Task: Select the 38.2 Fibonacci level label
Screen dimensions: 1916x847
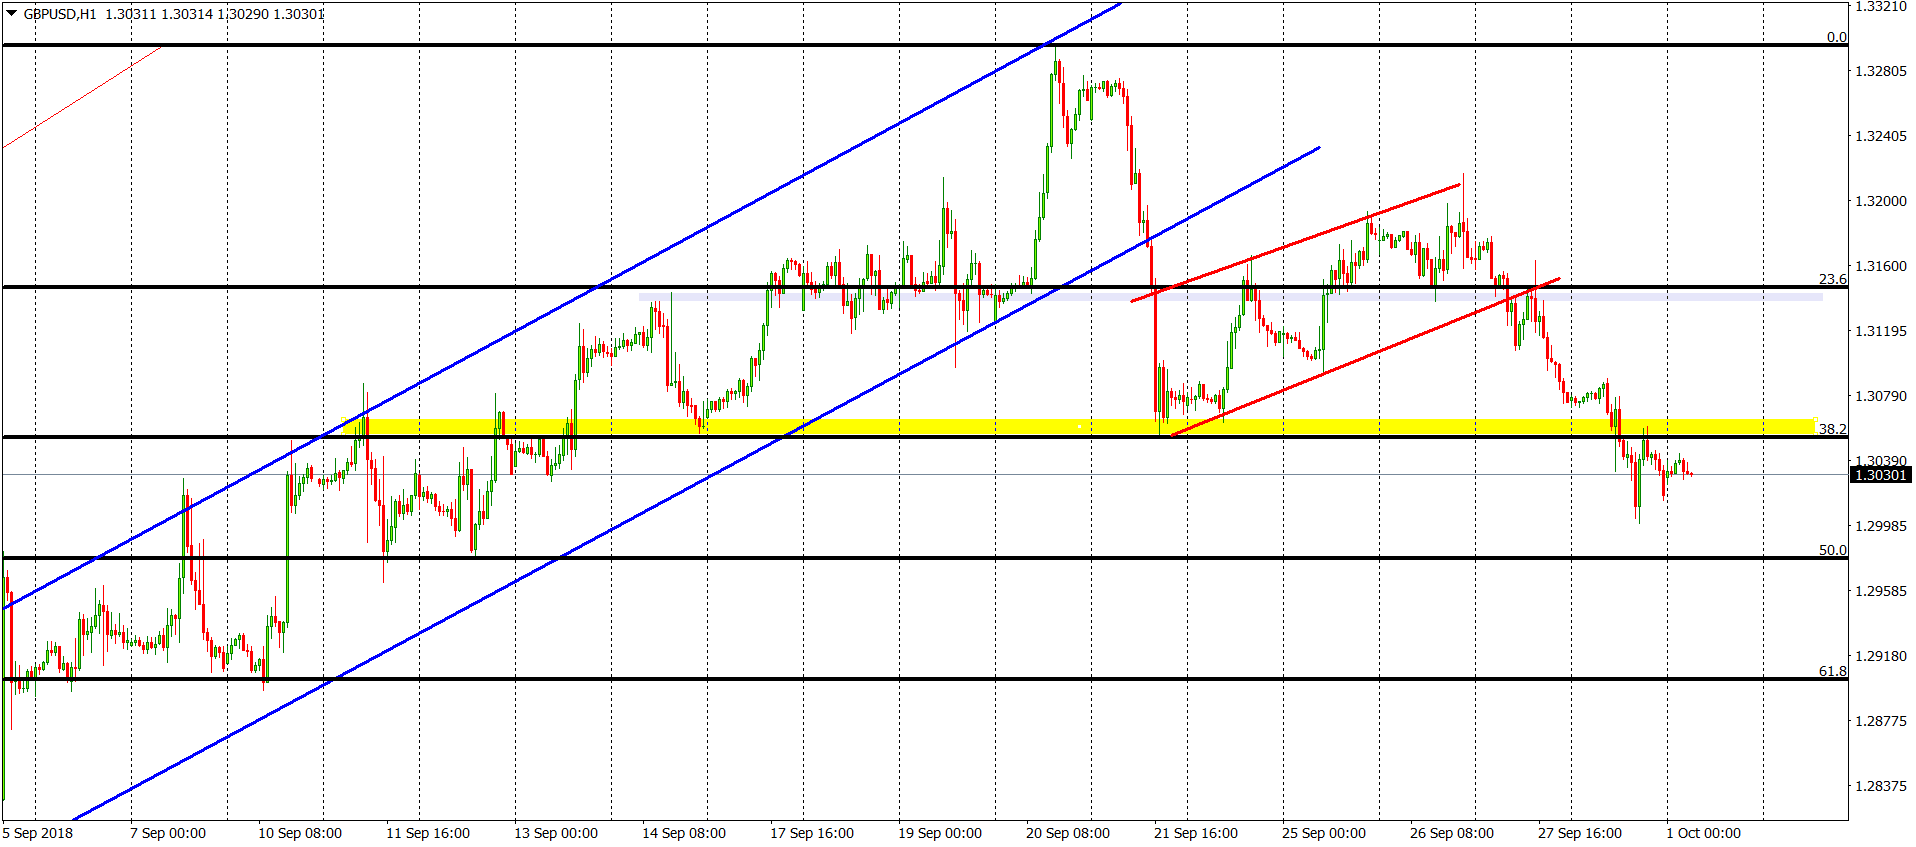Action: 1832,429
